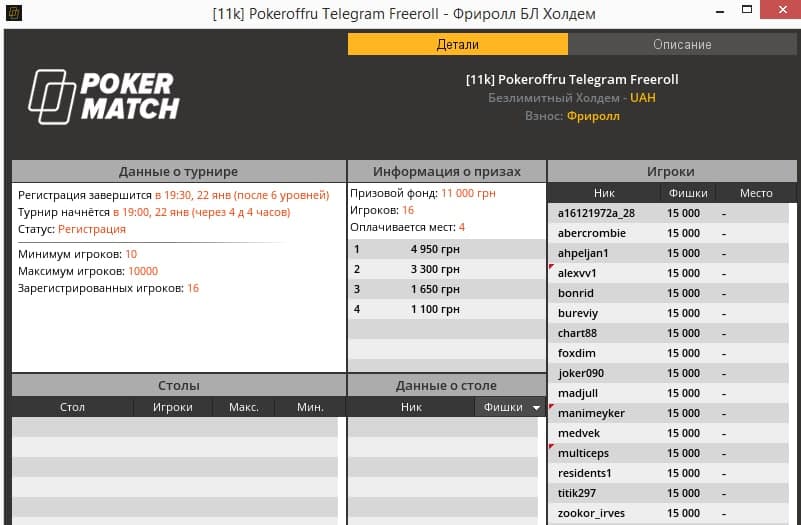Click the red flag marker beside alexvv1
Screen dimensions: 801x525
(551, 266)
